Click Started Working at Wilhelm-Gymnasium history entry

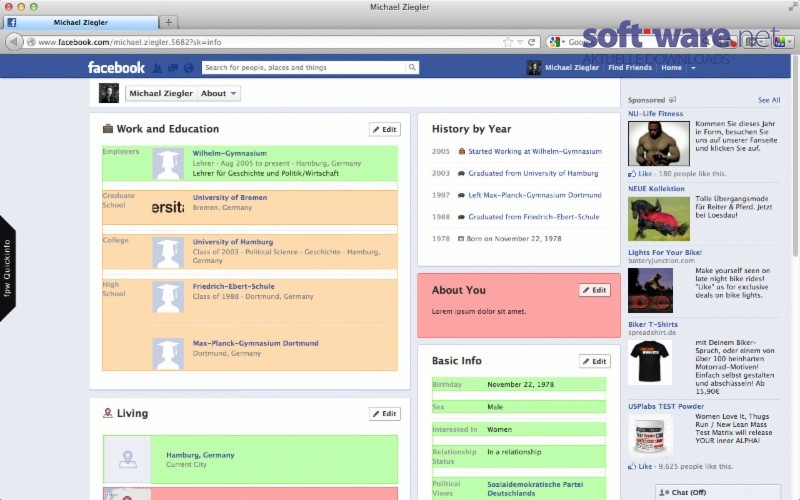point(535,152)
